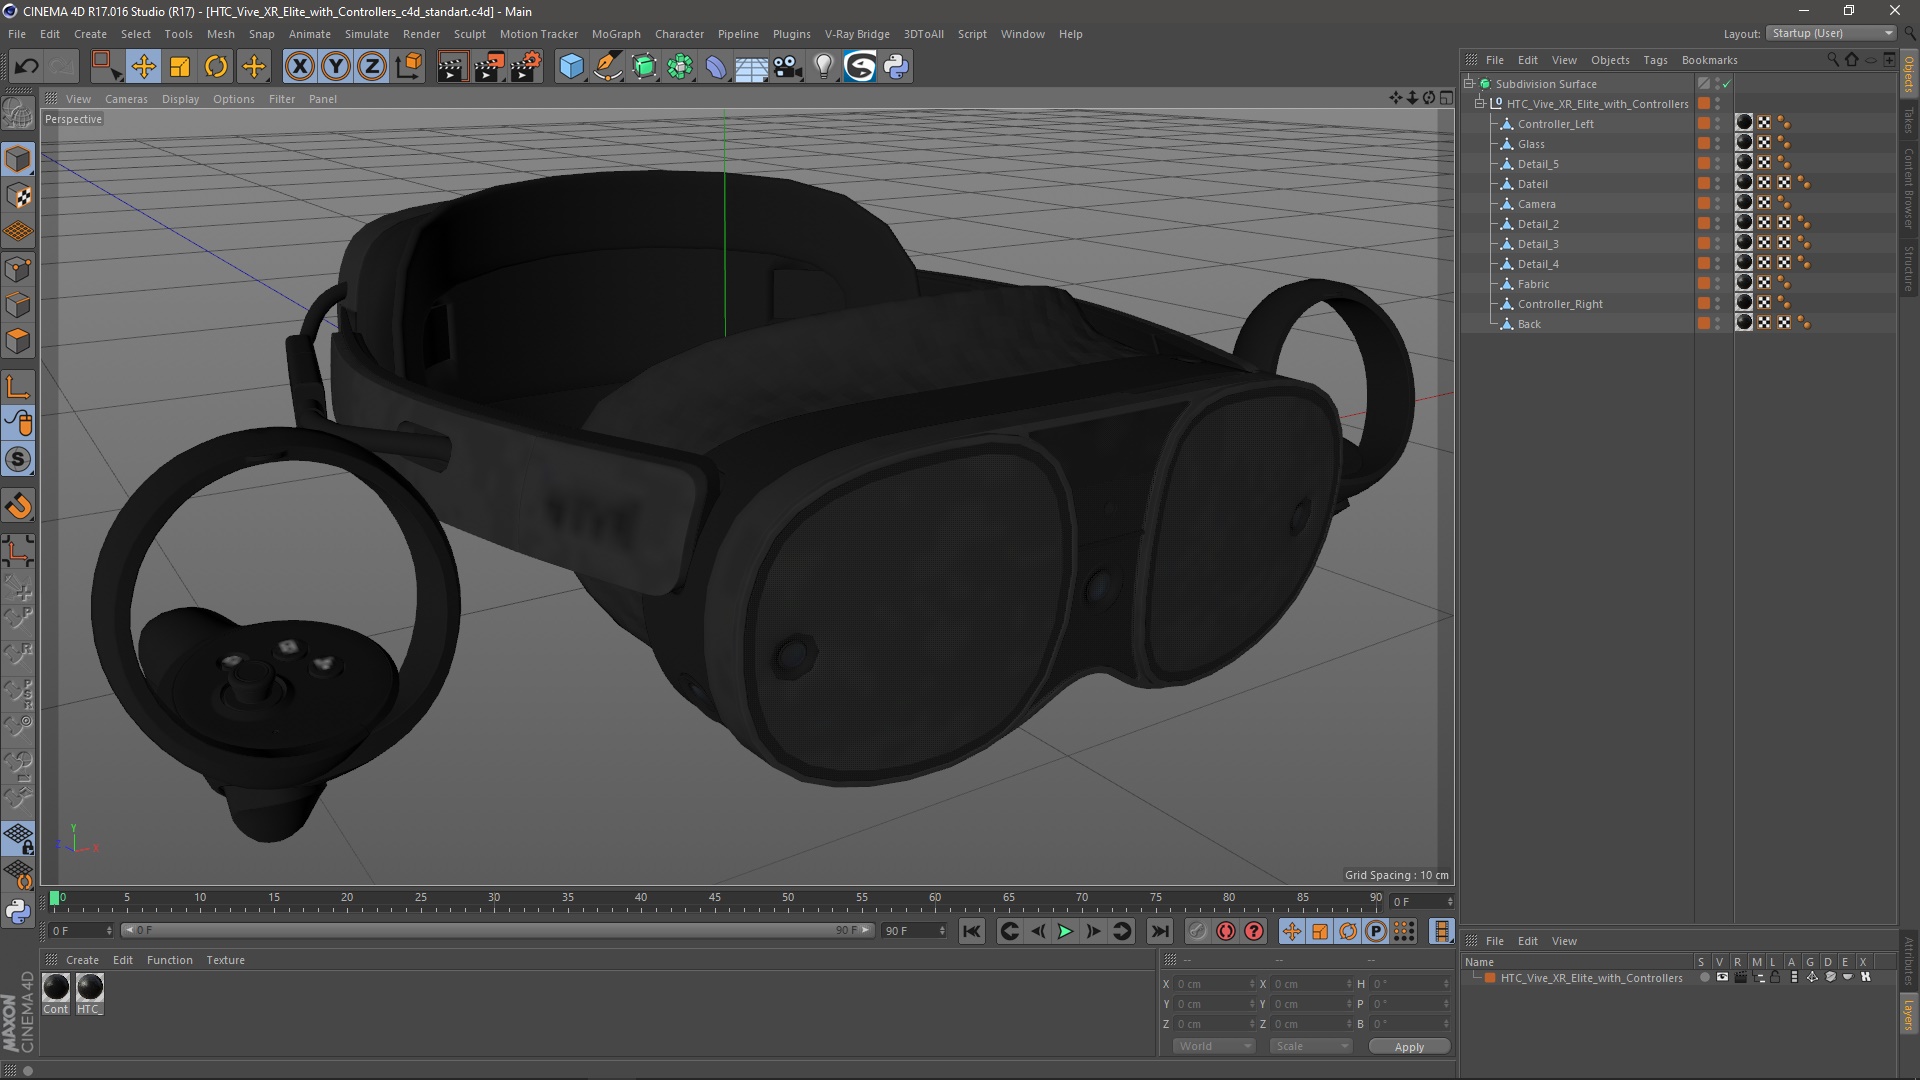The width and height of the screenshot is (1920, 1080).
Task: Switch to Polygons mode
Action: [x=18, y=341]
